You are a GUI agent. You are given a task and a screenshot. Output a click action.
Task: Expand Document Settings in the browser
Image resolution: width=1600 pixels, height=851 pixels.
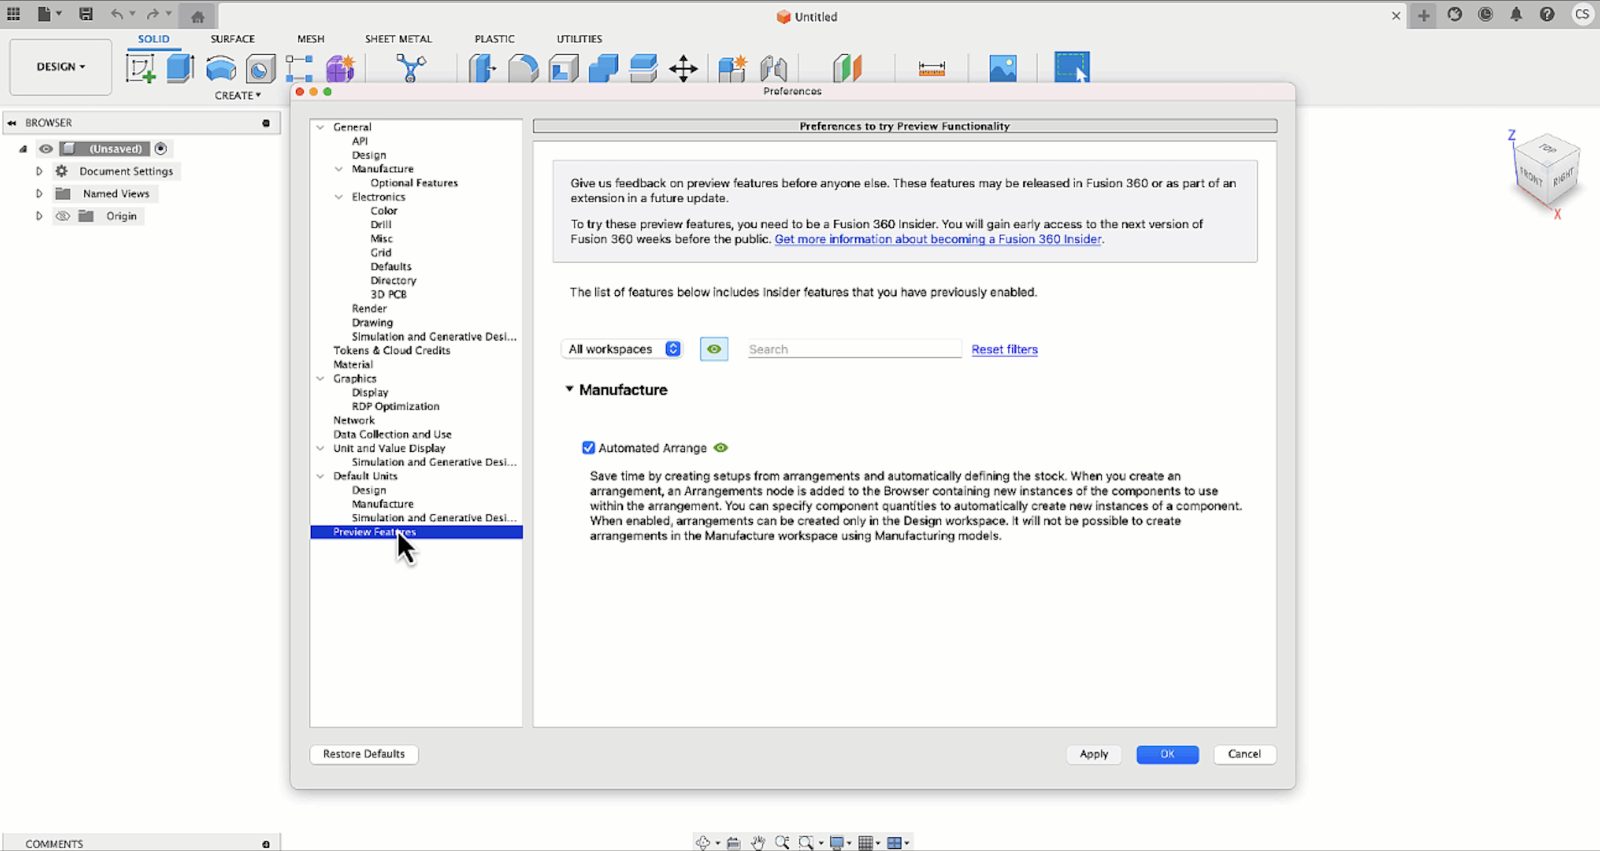39,171
